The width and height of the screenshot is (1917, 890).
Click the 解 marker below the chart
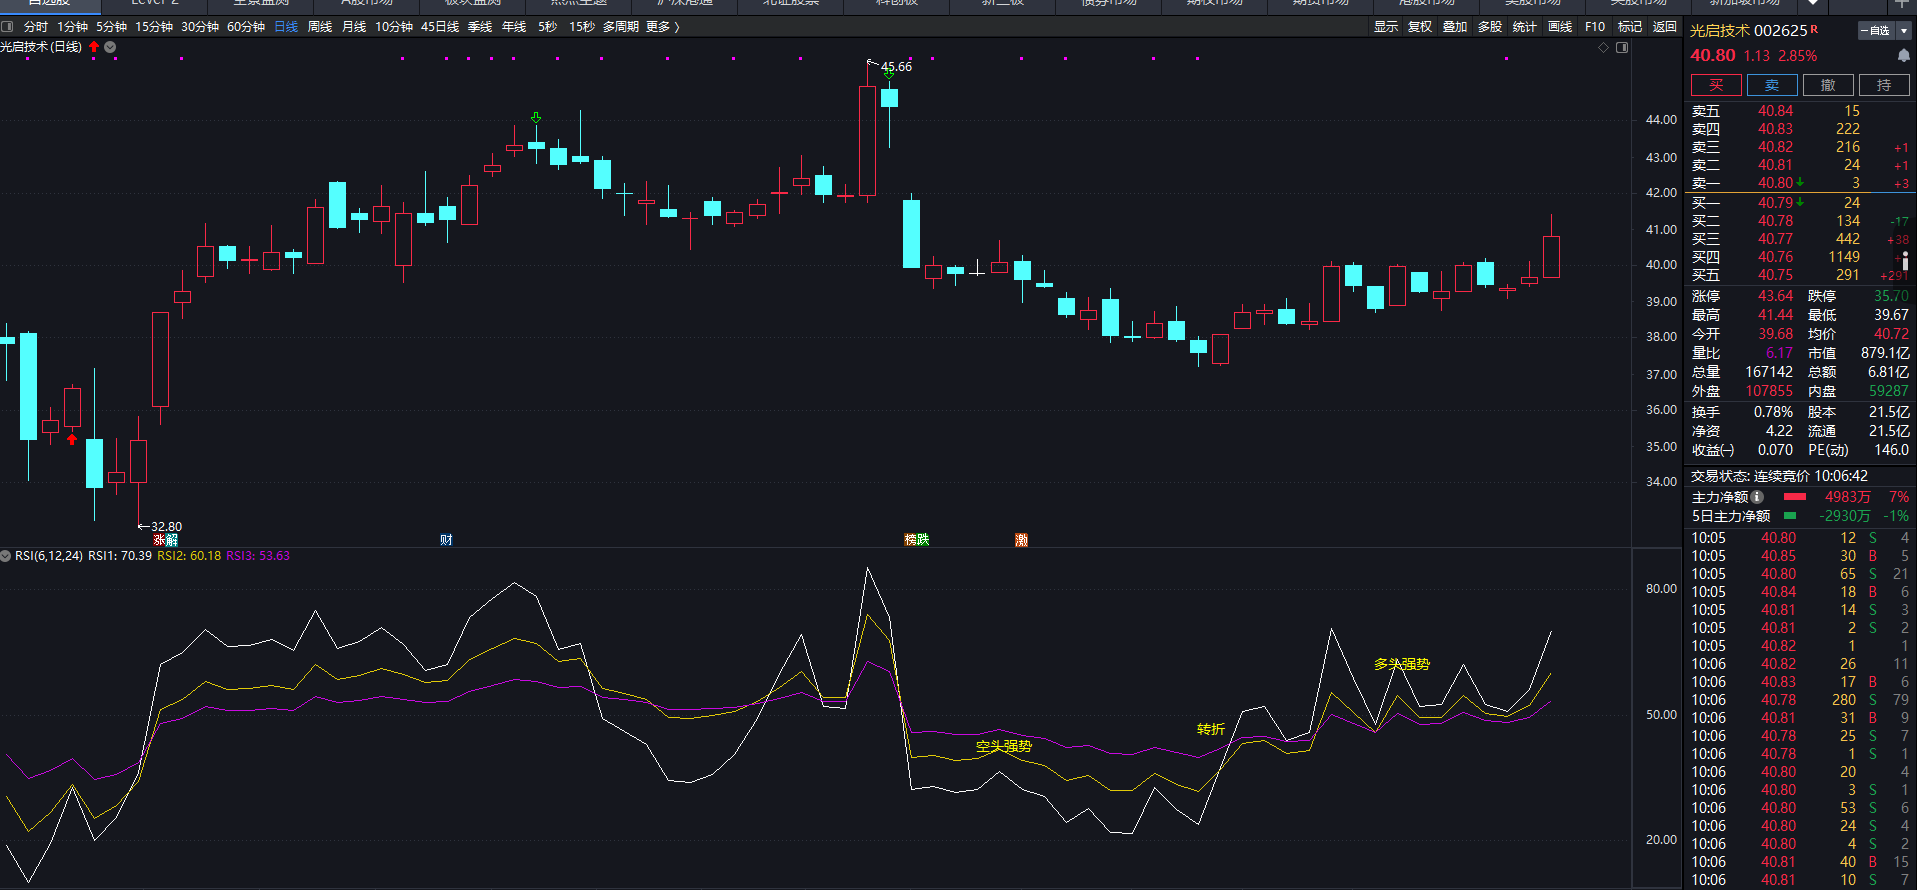point(172,540)
